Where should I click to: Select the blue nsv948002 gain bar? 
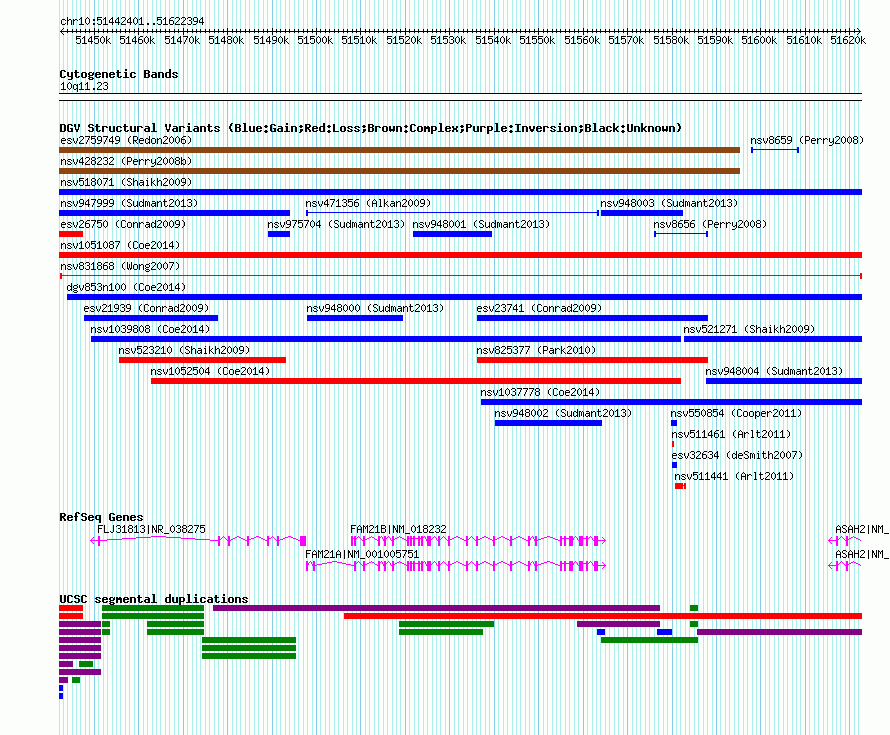(548, 423)
